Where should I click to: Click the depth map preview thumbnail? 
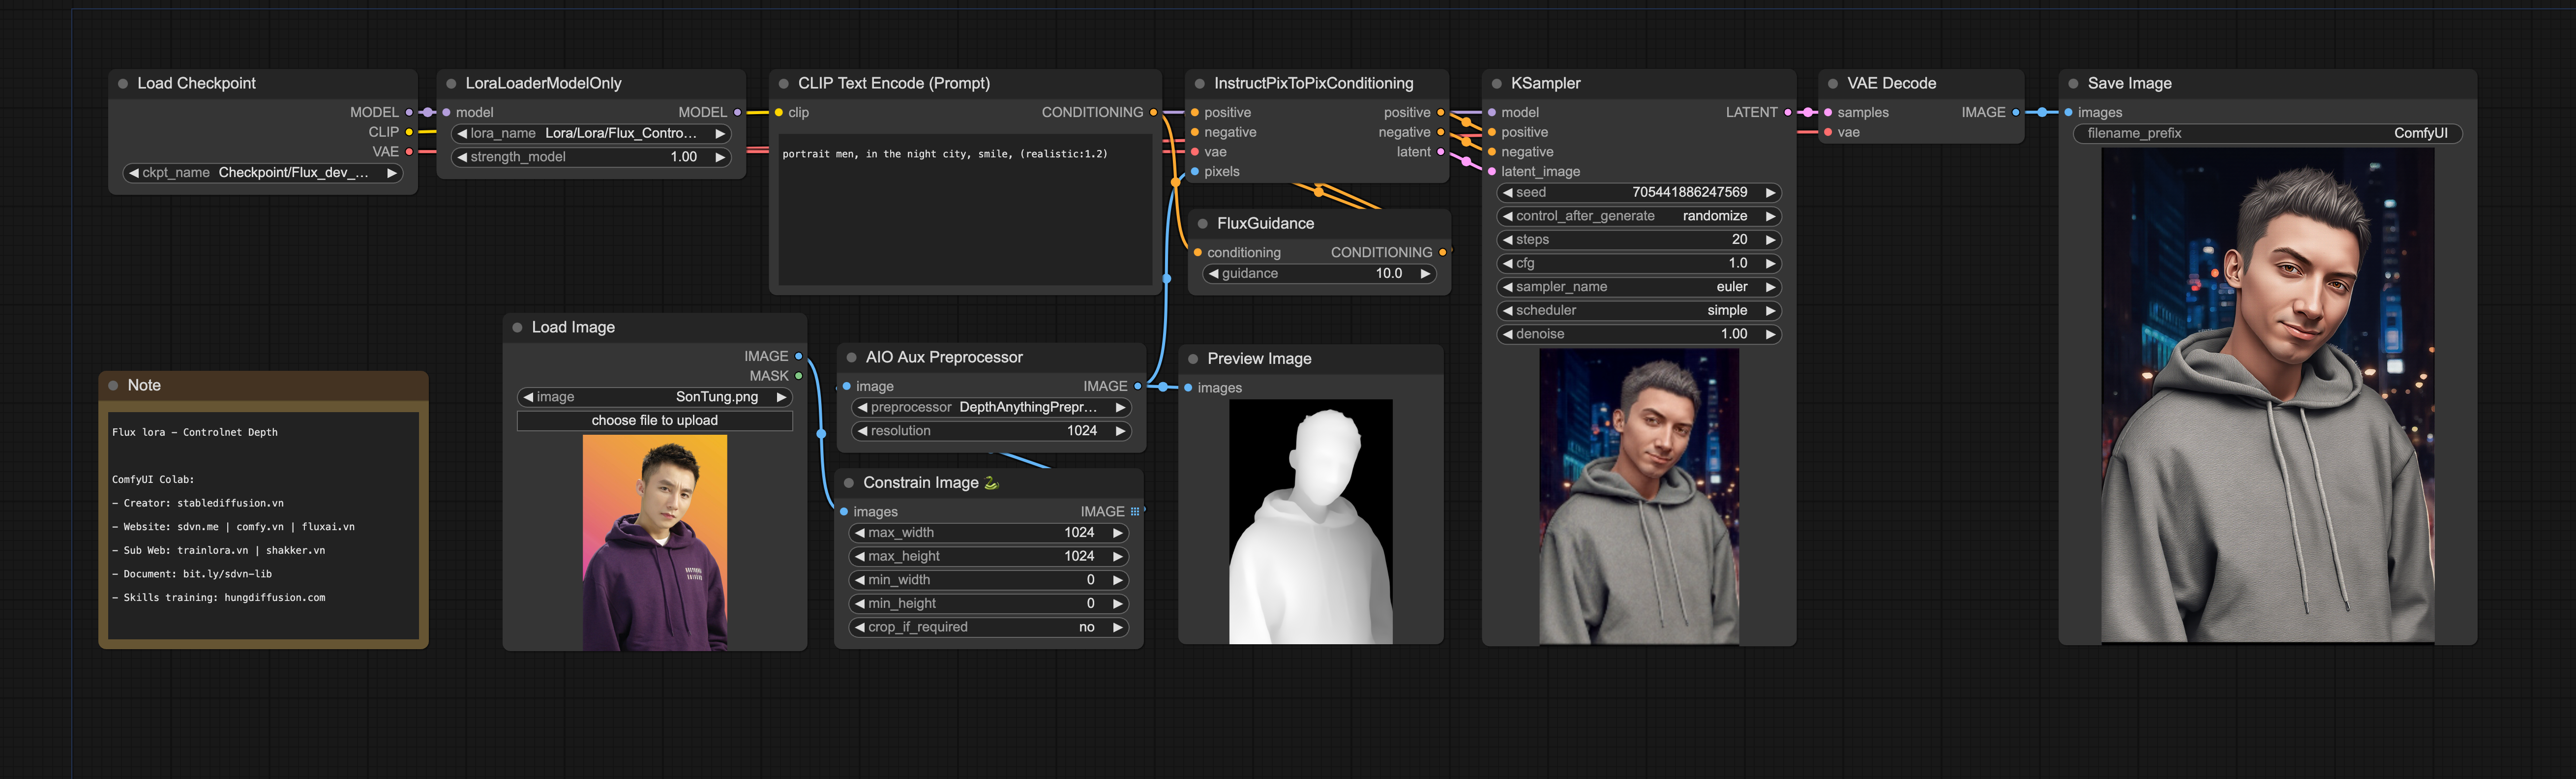click(1310, 521)
